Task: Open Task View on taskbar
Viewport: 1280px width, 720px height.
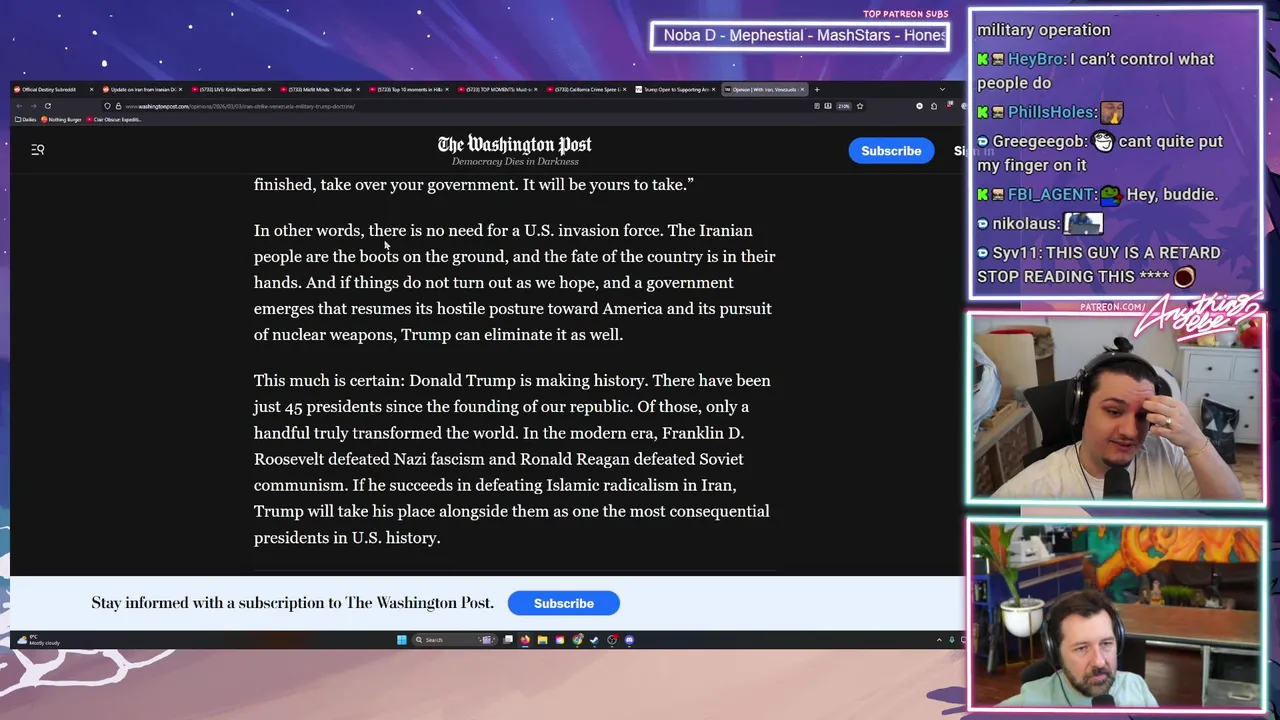Action: pyautogui.click(x=508, y=640)
